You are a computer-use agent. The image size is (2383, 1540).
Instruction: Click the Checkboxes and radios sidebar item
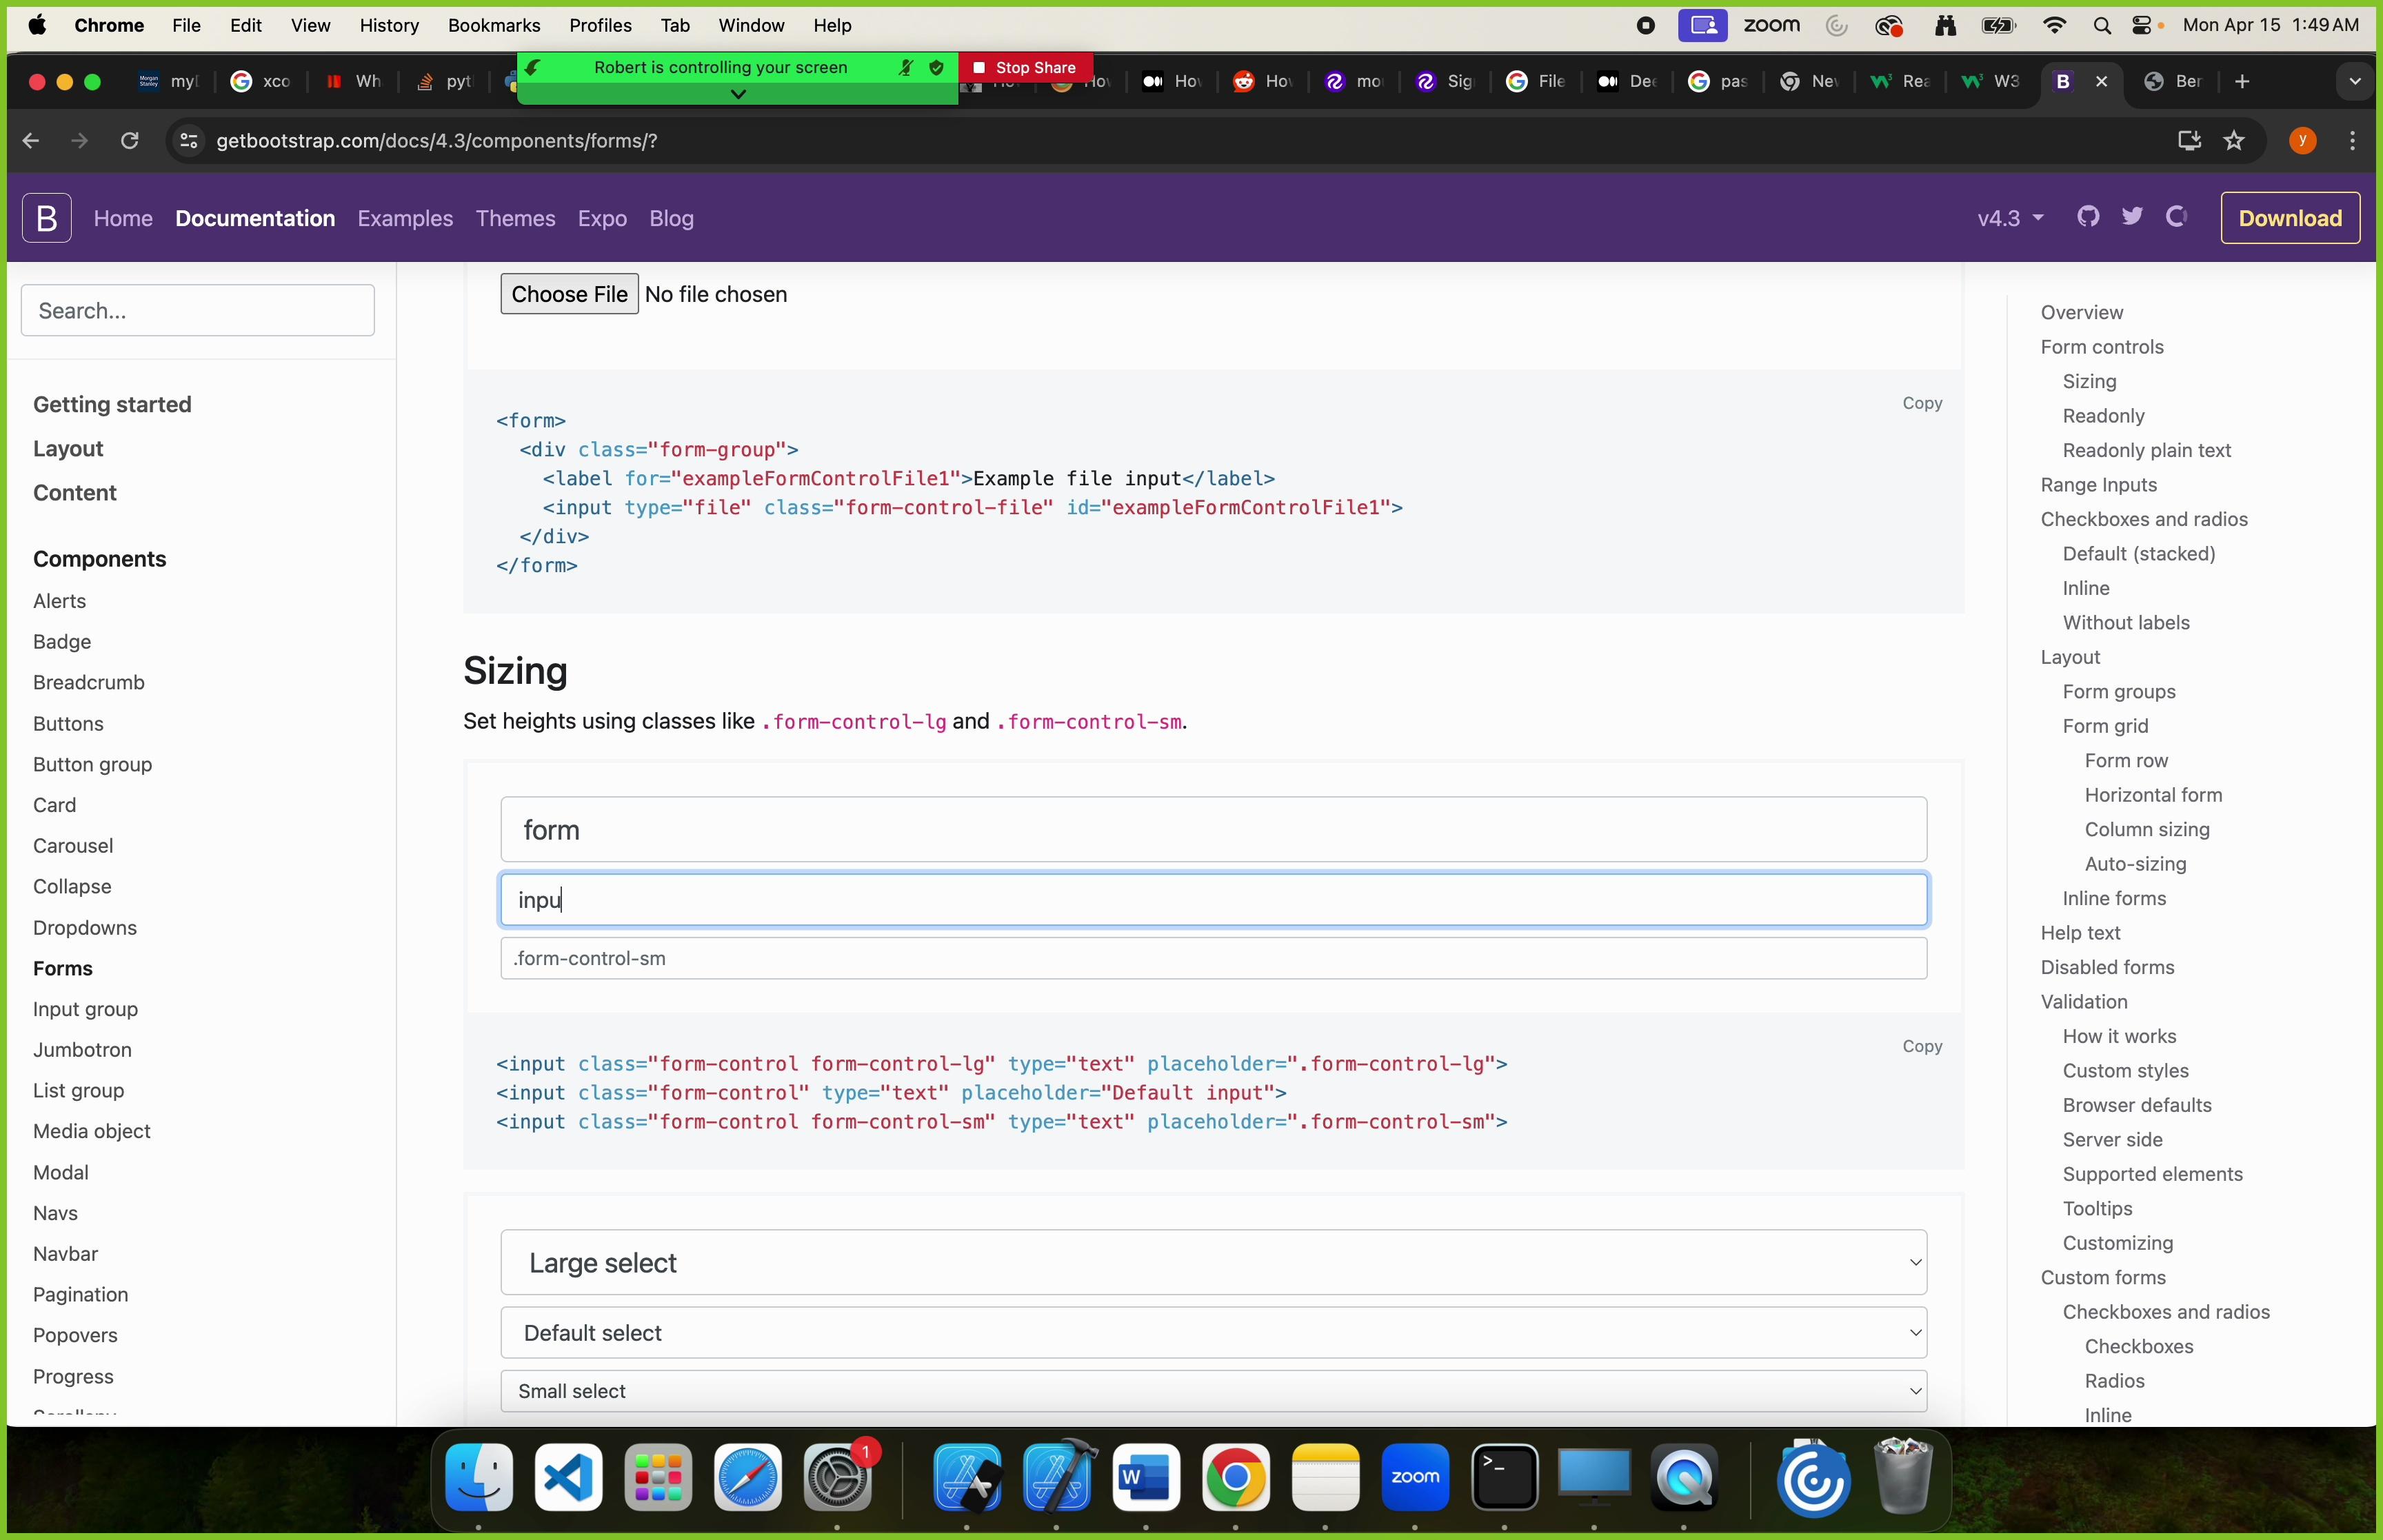coord(2143,519)
